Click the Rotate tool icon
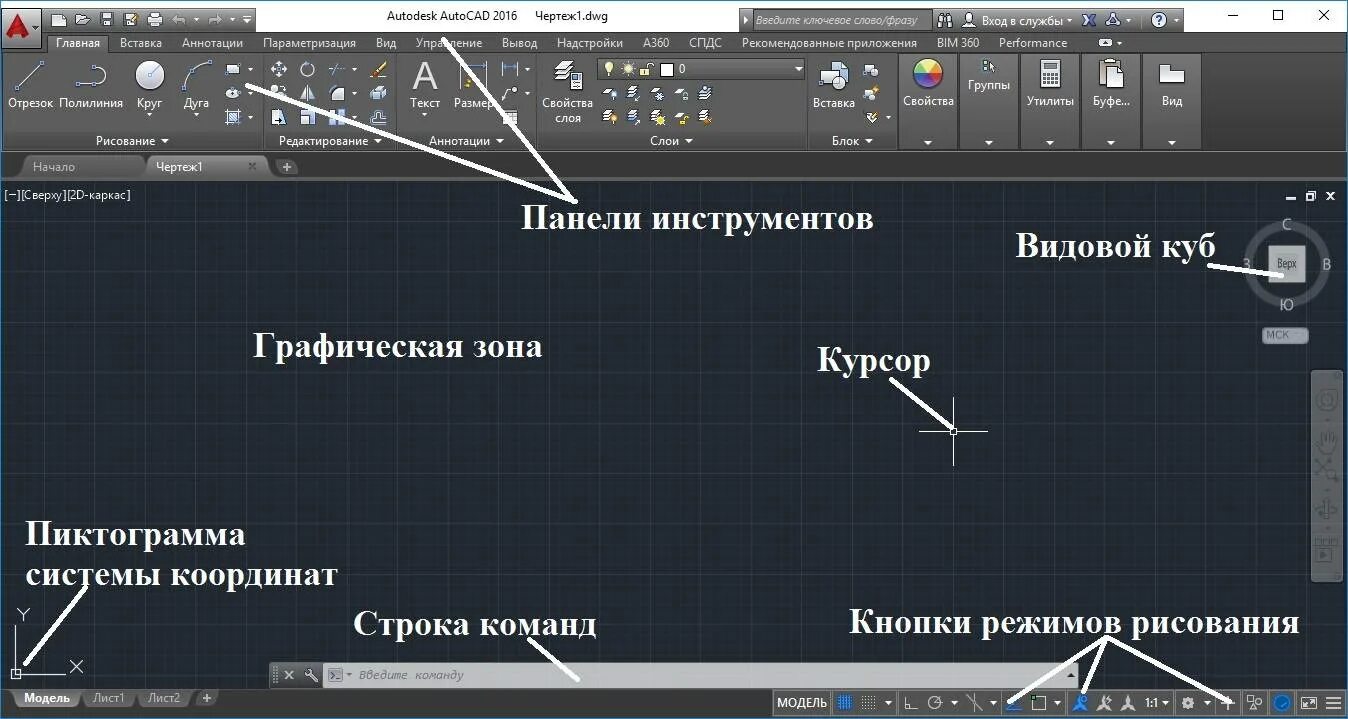This screenshot has width=1348, height=719. coord(307,69)
